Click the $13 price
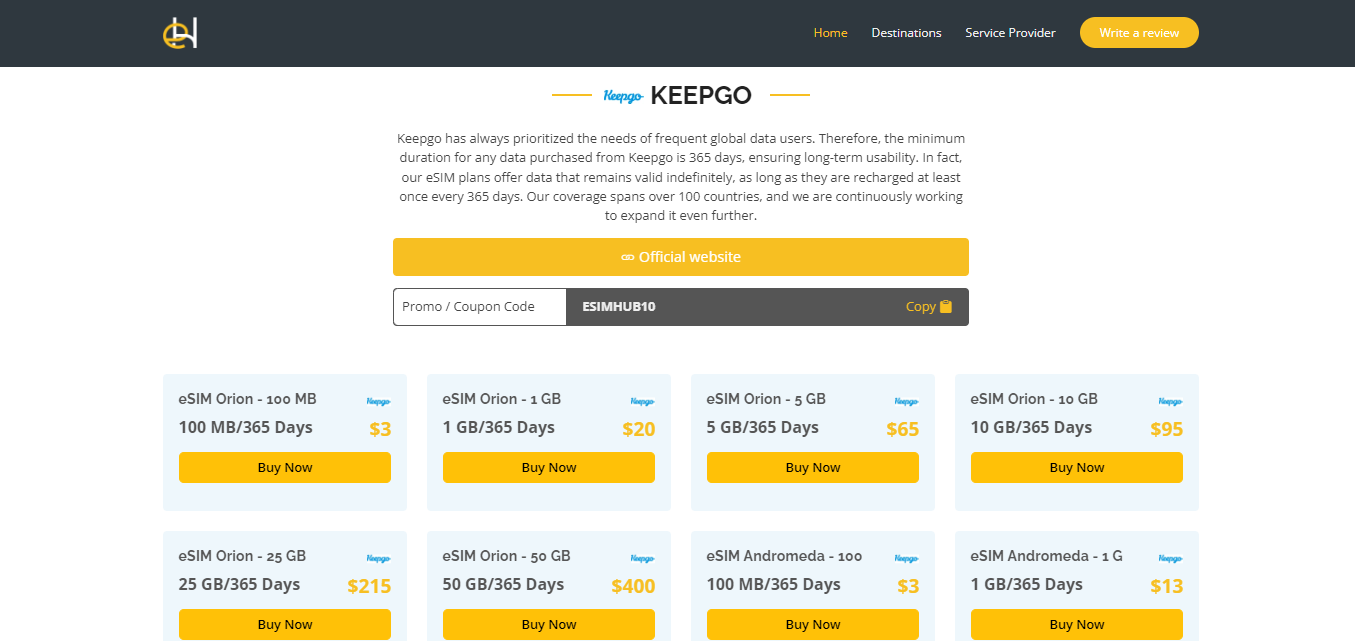Viewport: 1355px width, 641px height. point(1166,587)
